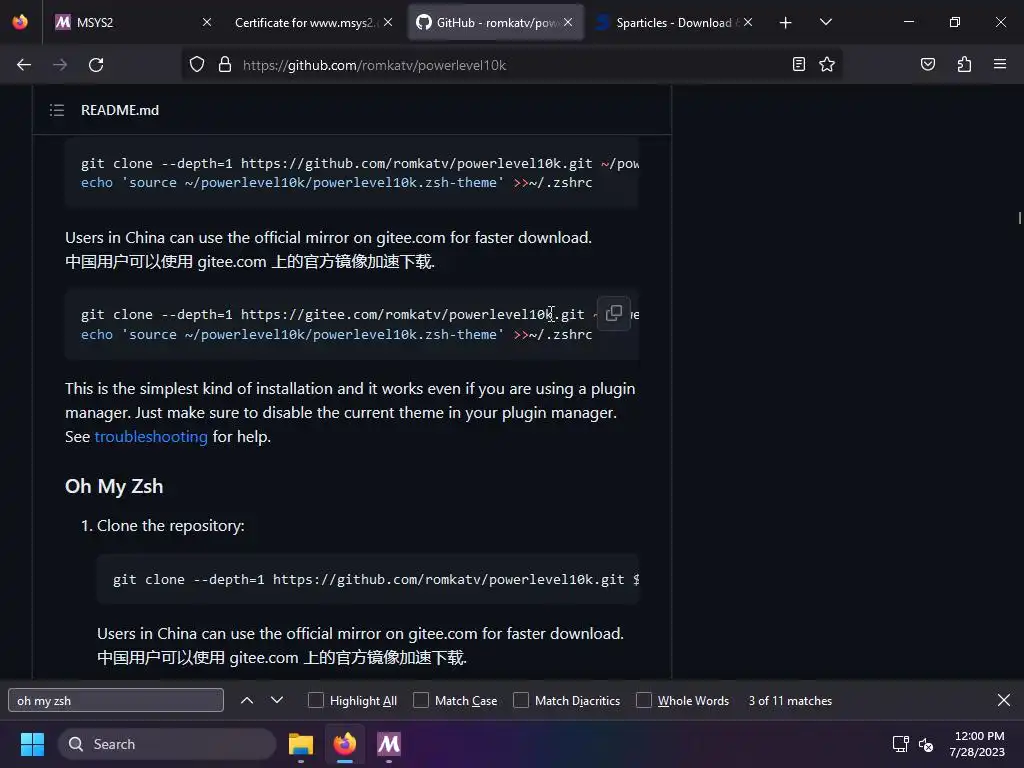Open the clock and date panel
The width and height of the screenshot is (1024, 768).
[x=978, y=744]
